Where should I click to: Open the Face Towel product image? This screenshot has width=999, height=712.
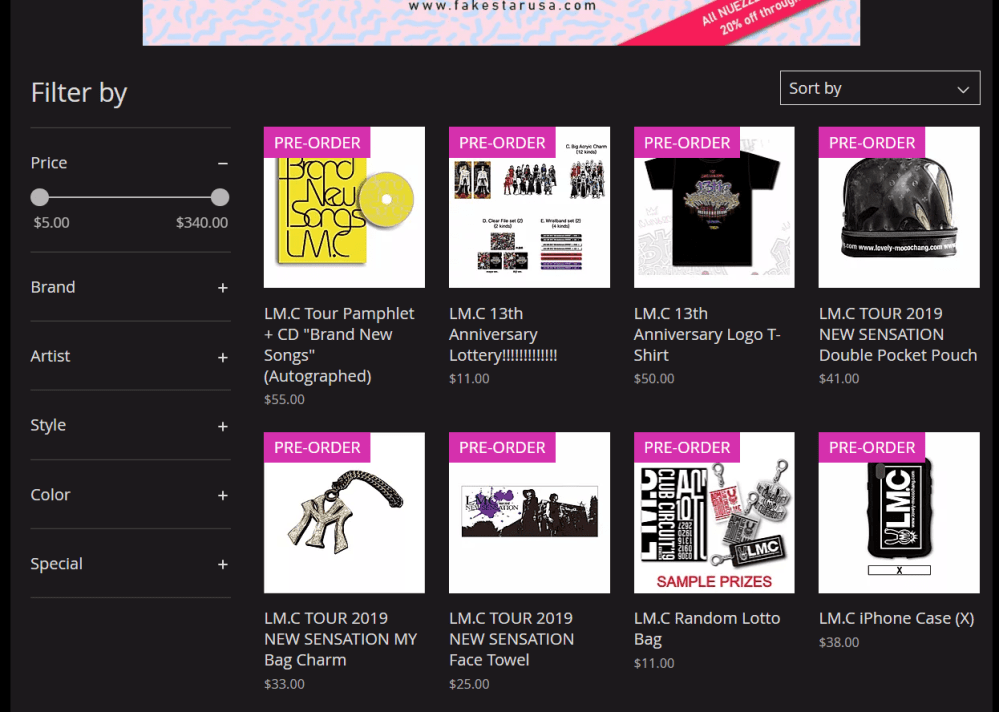coord(529,514)
